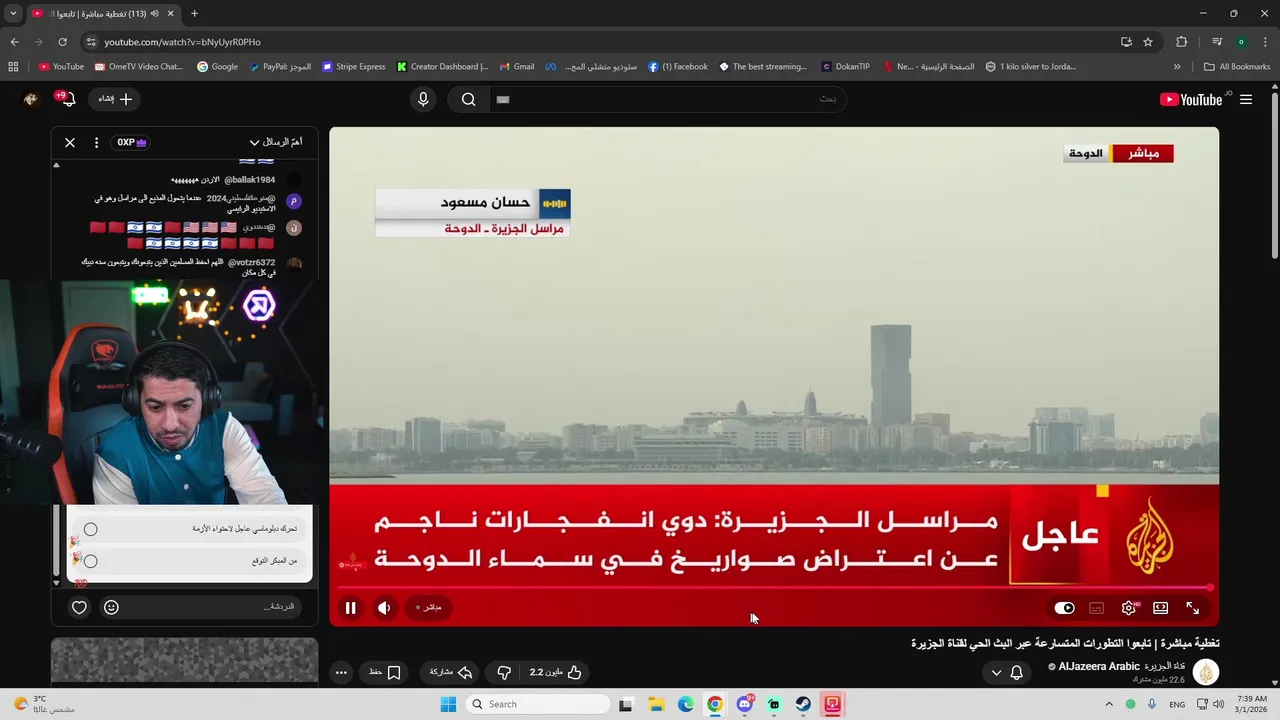Click the 0XP crown badge in the chat

coord(132,143)
